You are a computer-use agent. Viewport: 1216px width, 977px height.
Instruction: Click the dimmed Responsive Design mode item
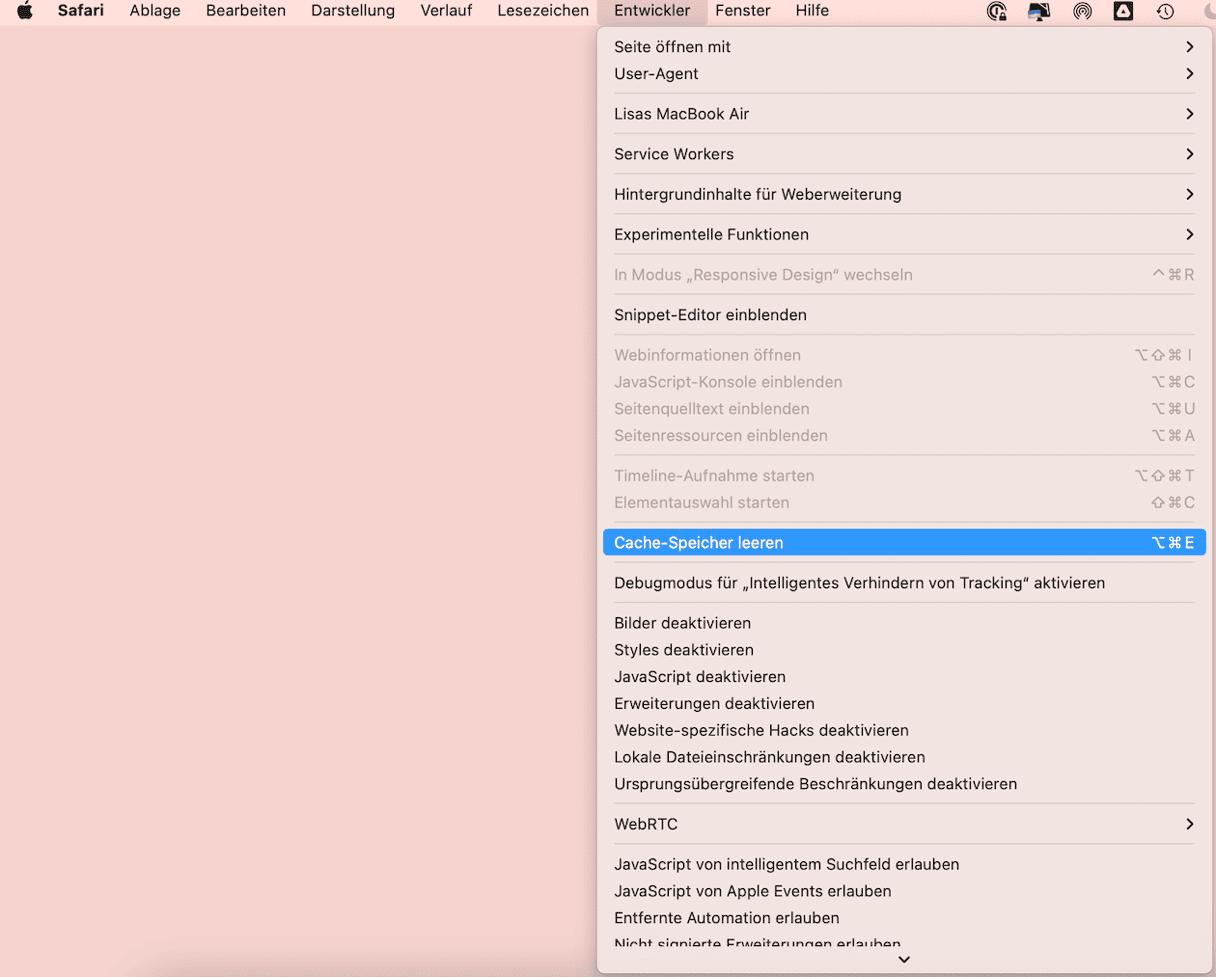point(904,275)
